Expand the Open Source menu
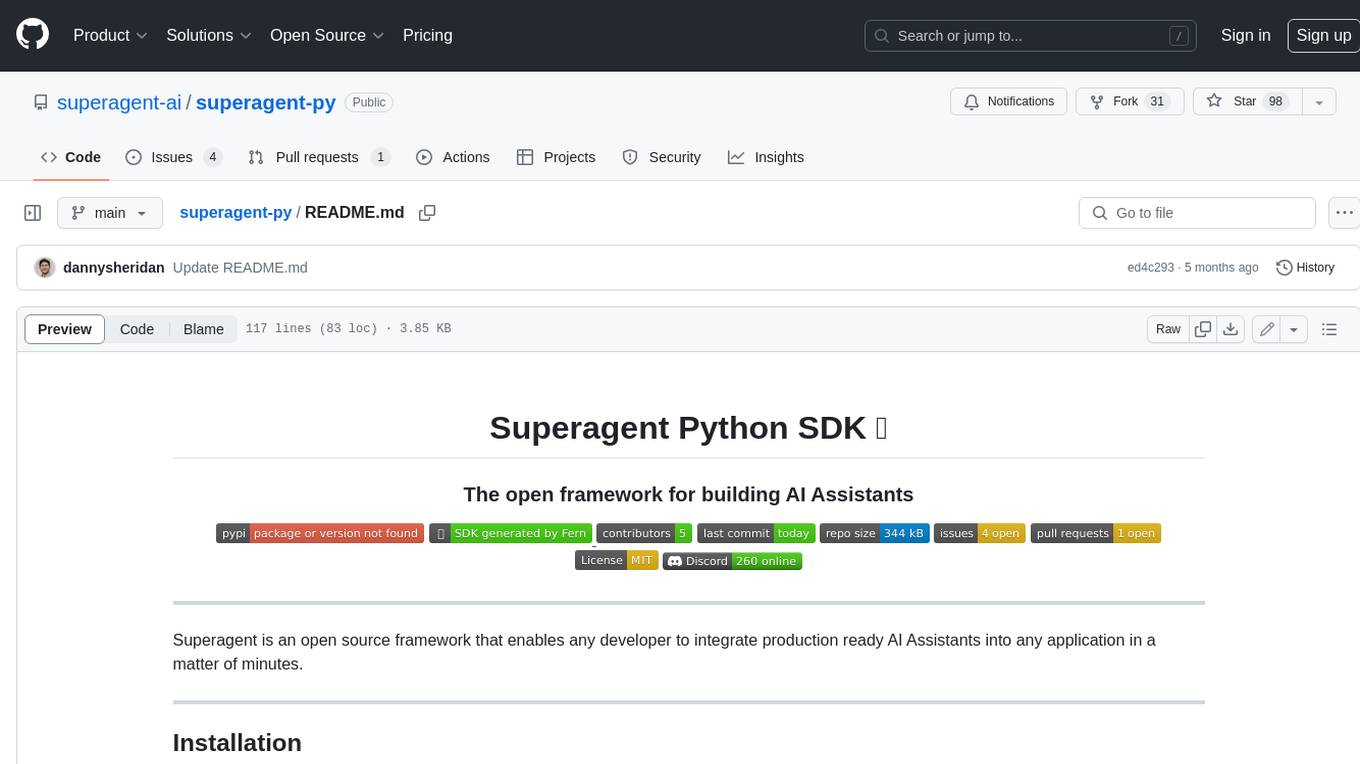1360x764 pixels. pyautogui.click(x=327, y=35)
